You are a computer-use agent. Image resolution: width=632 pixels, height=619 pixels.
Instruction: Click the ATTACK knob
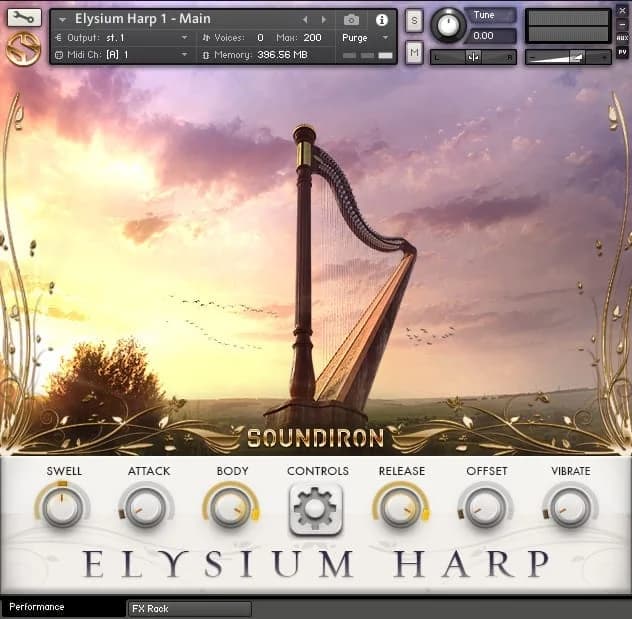[x=146, y=508]
